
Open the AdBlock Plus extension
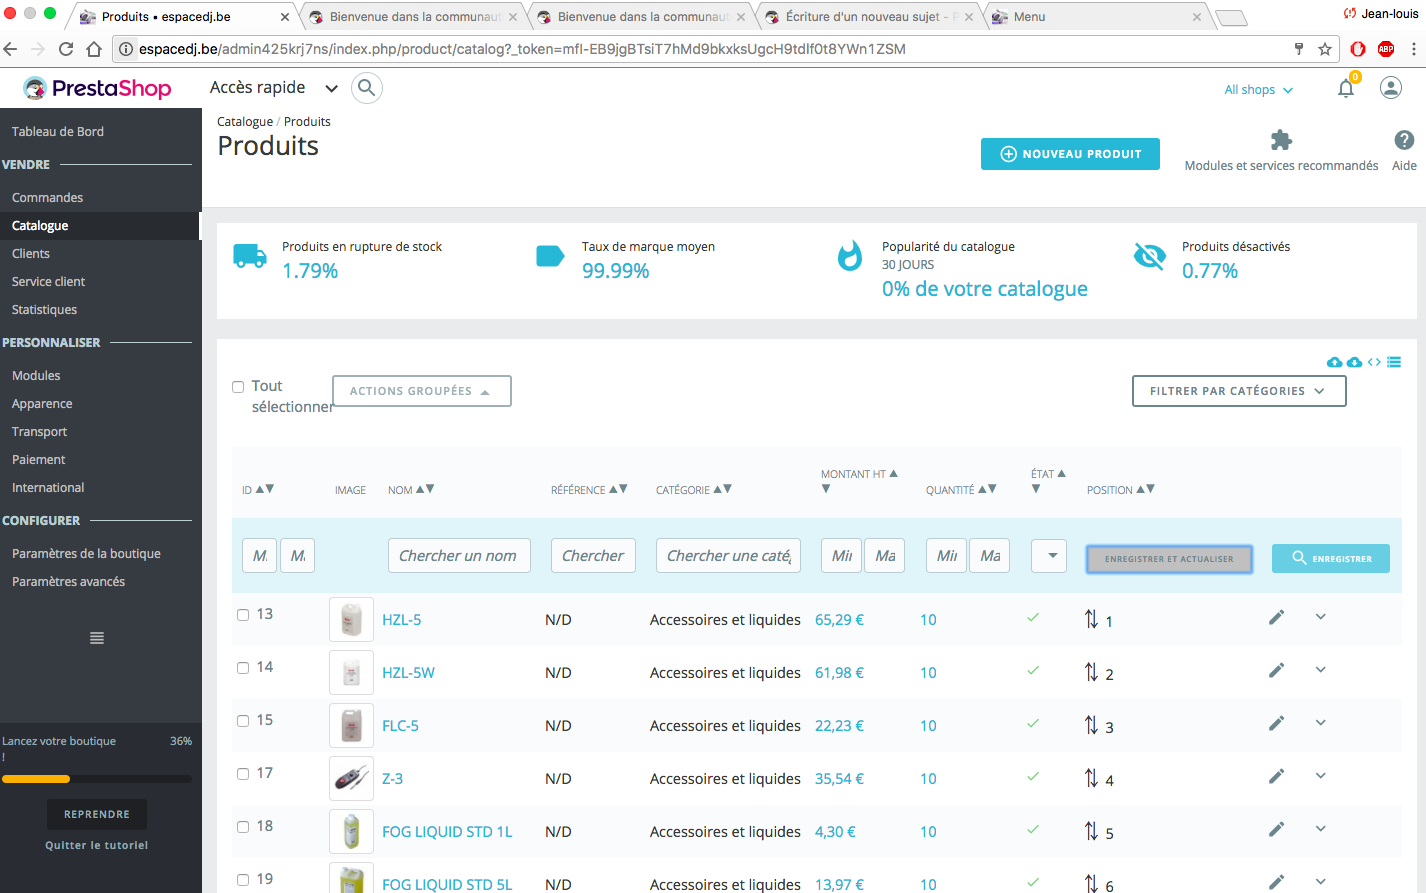pos(1386,49)
